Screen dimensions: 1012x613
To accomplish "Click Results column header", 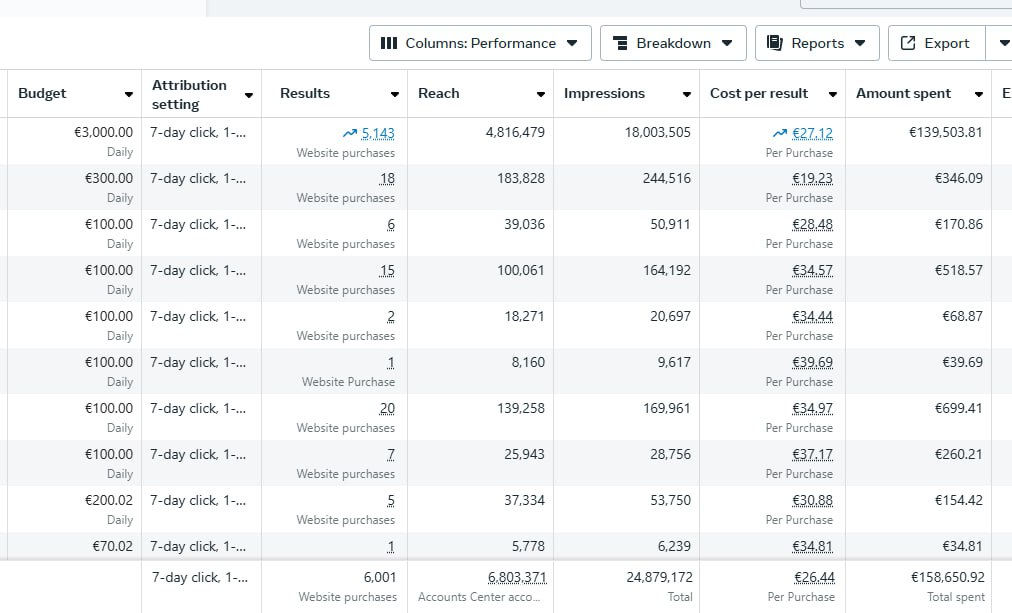I will (x=305, y=93).
